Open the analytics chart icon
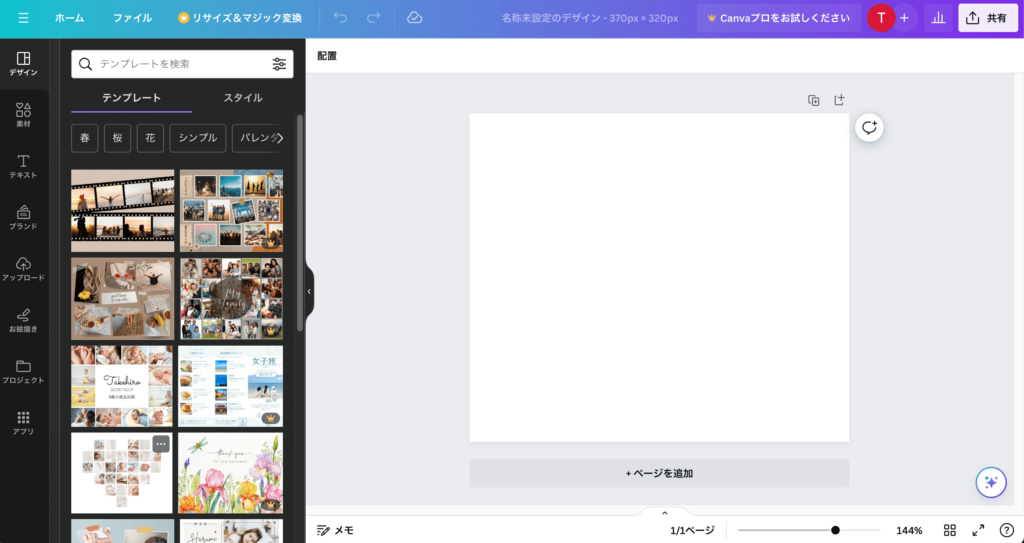This screenshot has width=1024, height=543. point(938,18)
